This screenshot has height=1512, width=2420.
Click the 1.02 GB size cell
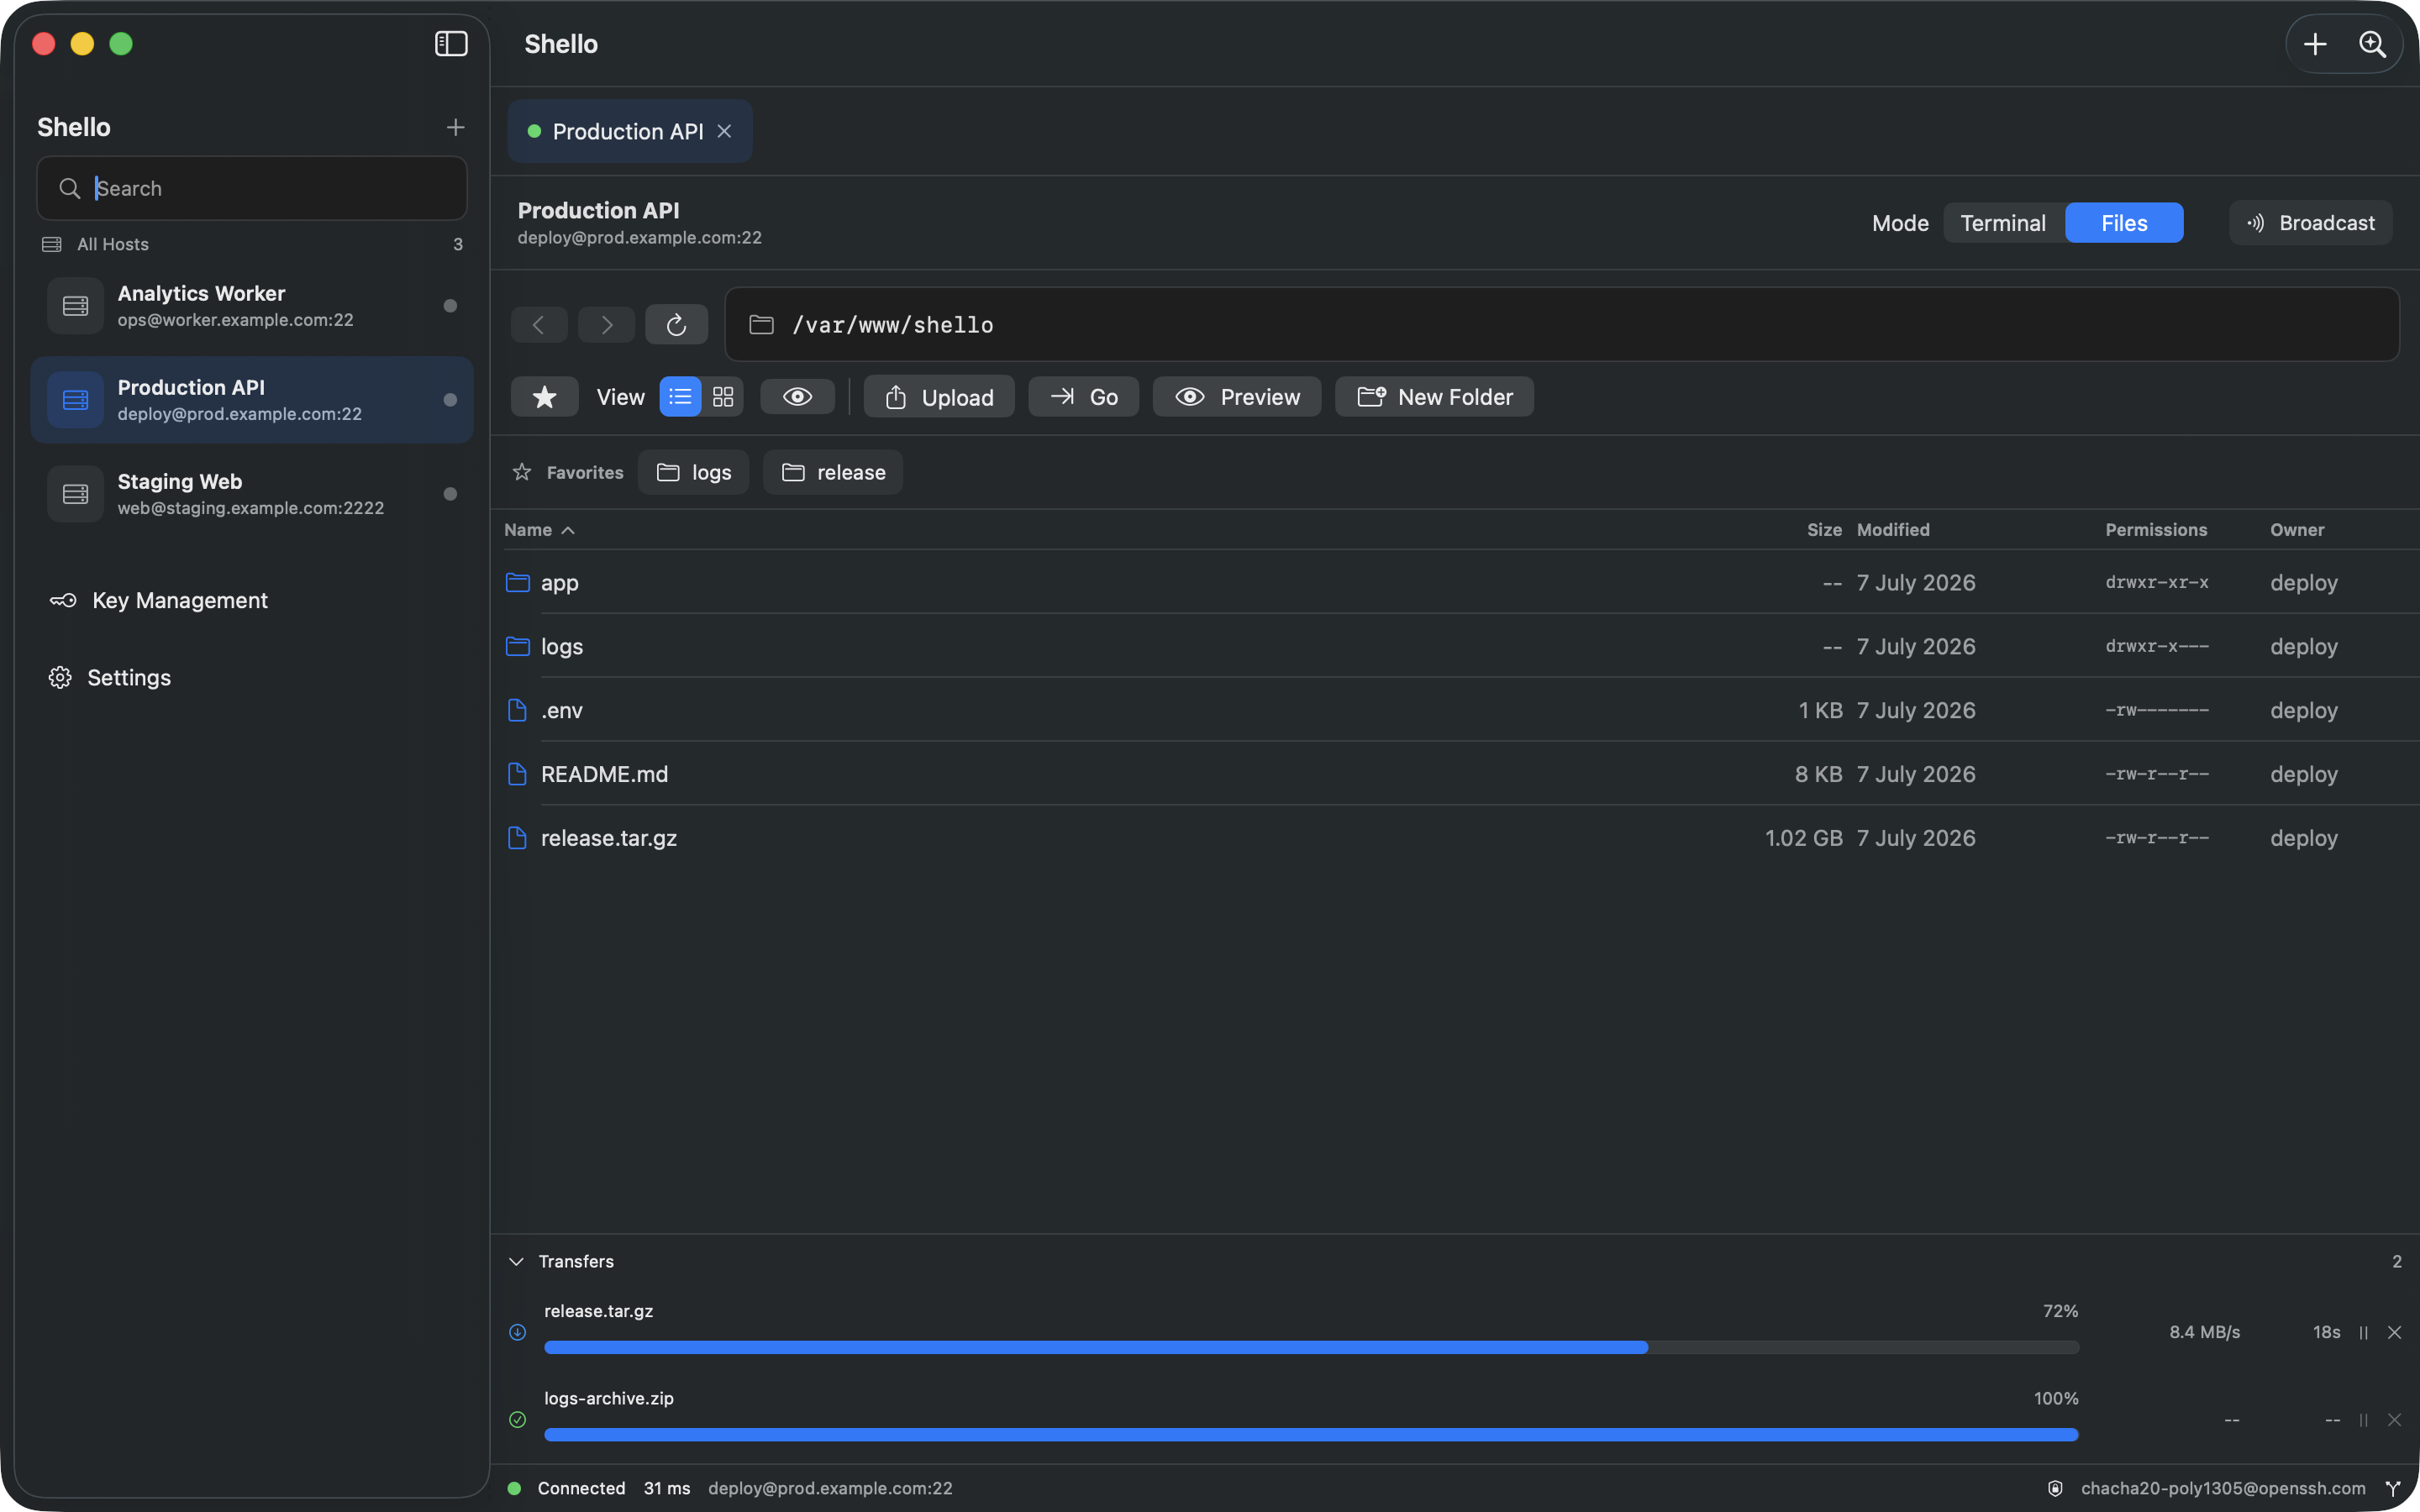pos(1803,839)
